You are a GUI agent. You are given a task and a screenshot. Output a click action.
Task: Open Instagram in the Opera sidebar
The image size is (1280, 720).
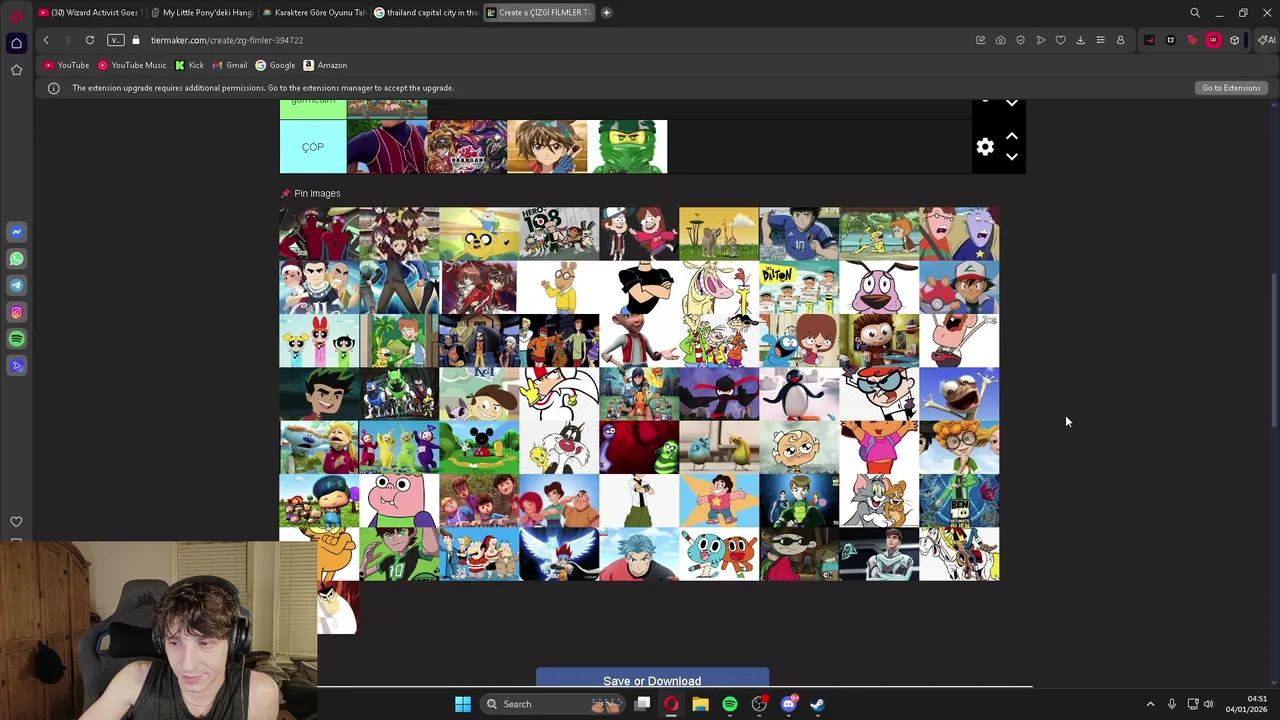point(16,312)
